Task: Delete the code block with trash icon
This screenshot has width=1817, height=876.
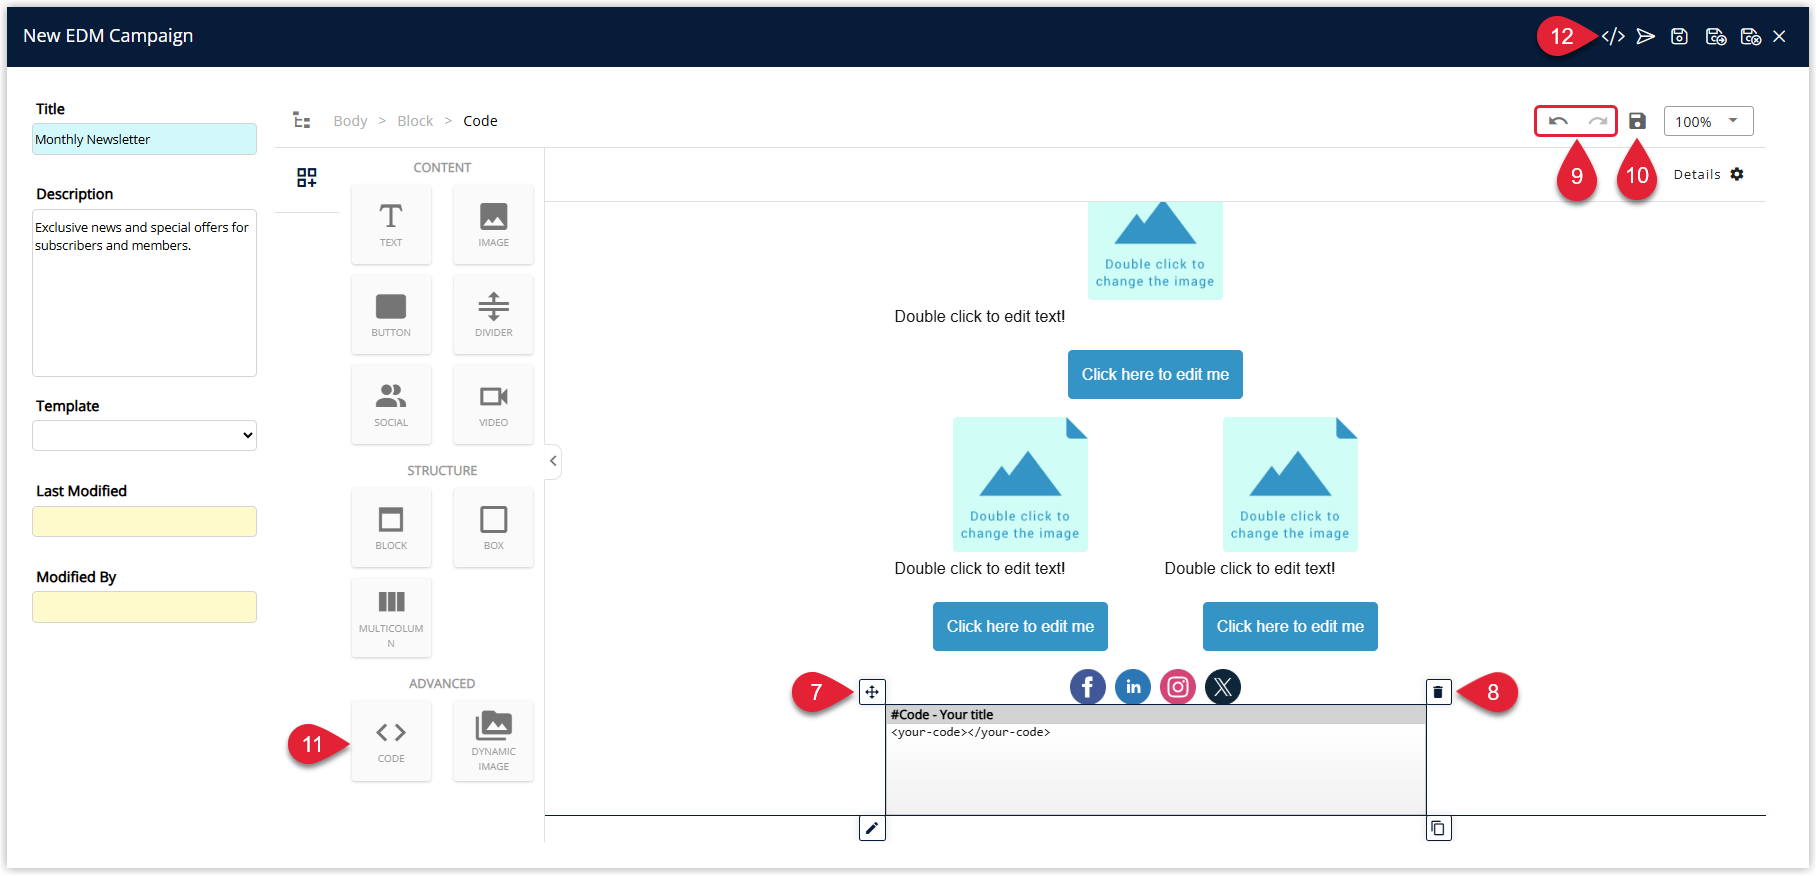Action: 1438,692
